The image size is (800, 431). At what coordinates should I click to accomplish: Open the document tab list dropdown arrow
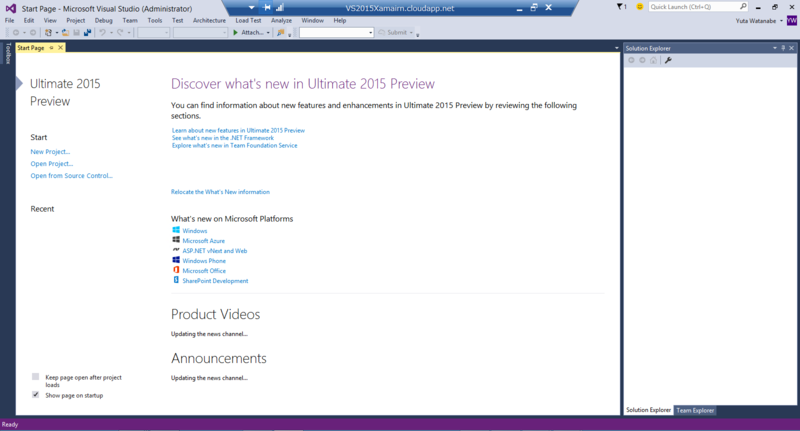tap(616, 48)
